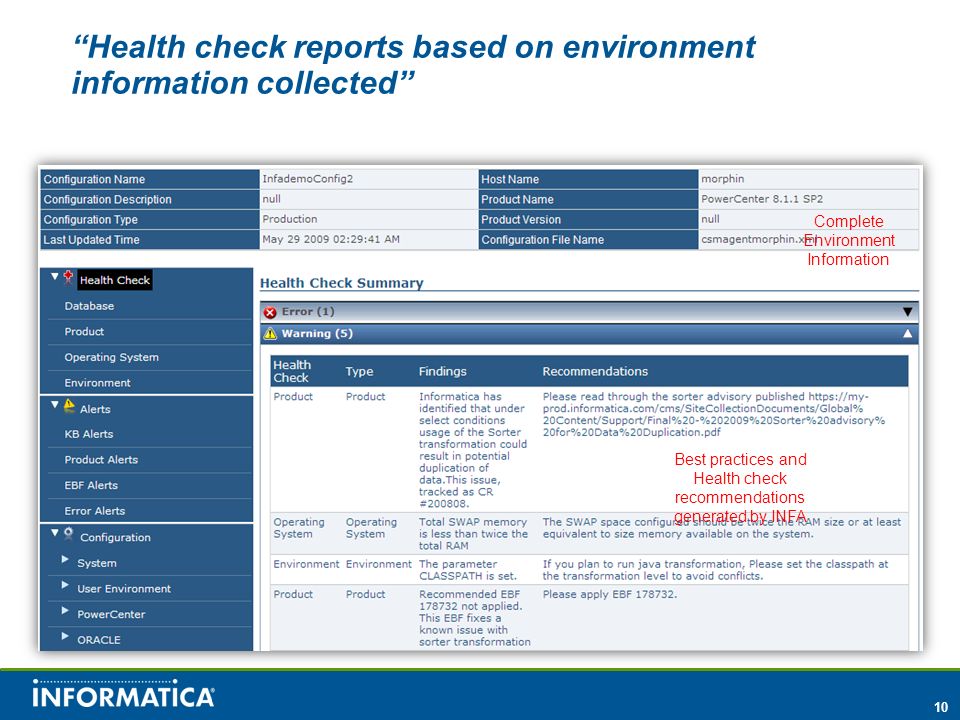Click the Health Check Summary heading
Image resolution: width=960 pixels, height=720 pixels.
click(342, 283)
